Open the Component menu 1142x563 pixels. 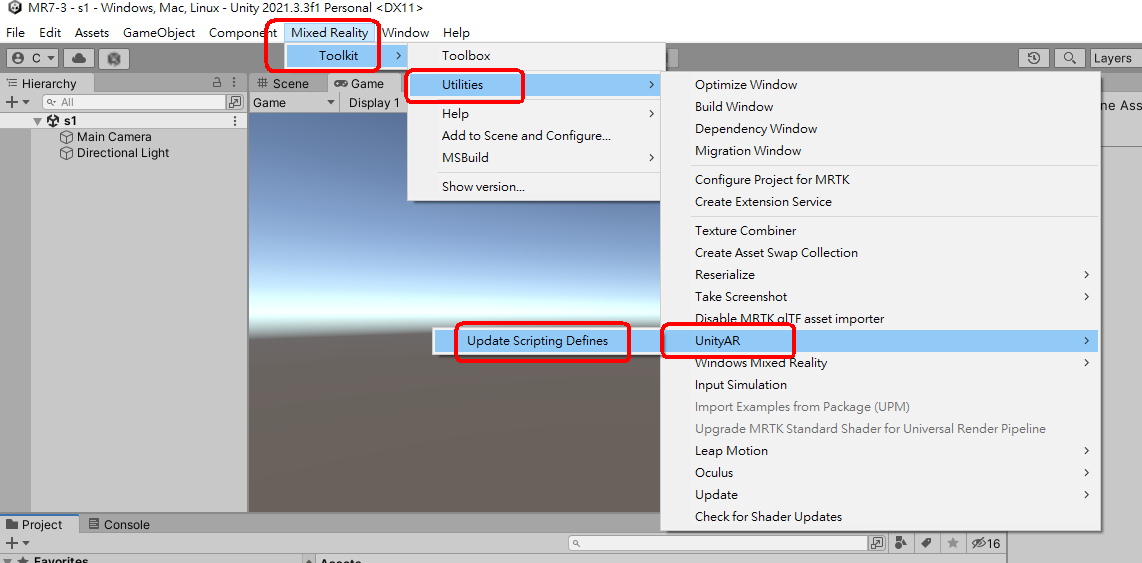(x=243, y=33)
